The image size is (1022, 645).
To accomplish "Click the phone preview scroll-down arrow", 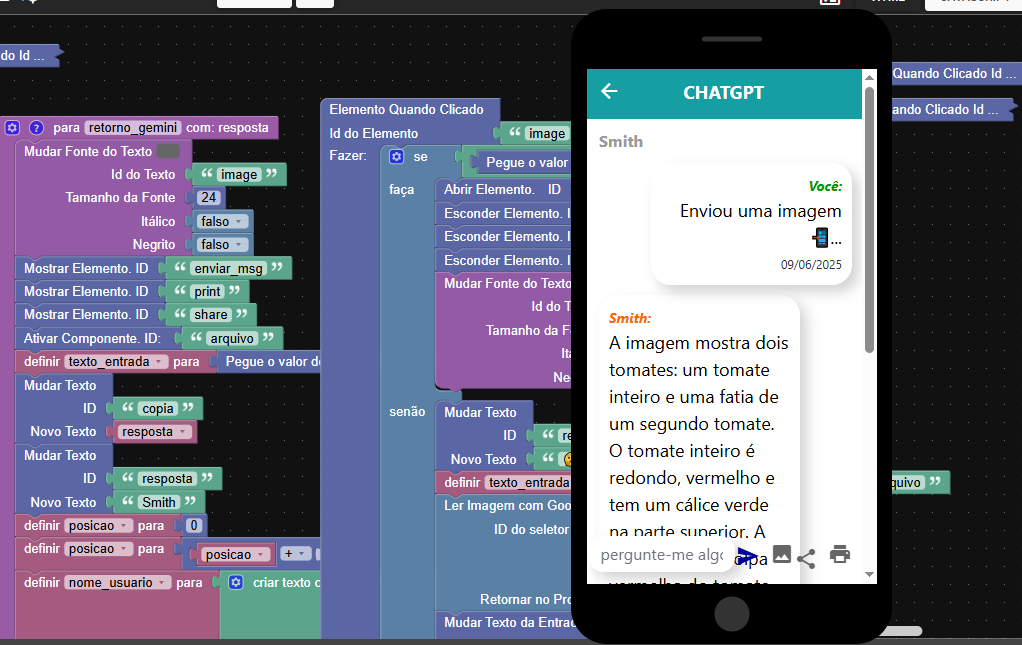I will click(869, 574).
